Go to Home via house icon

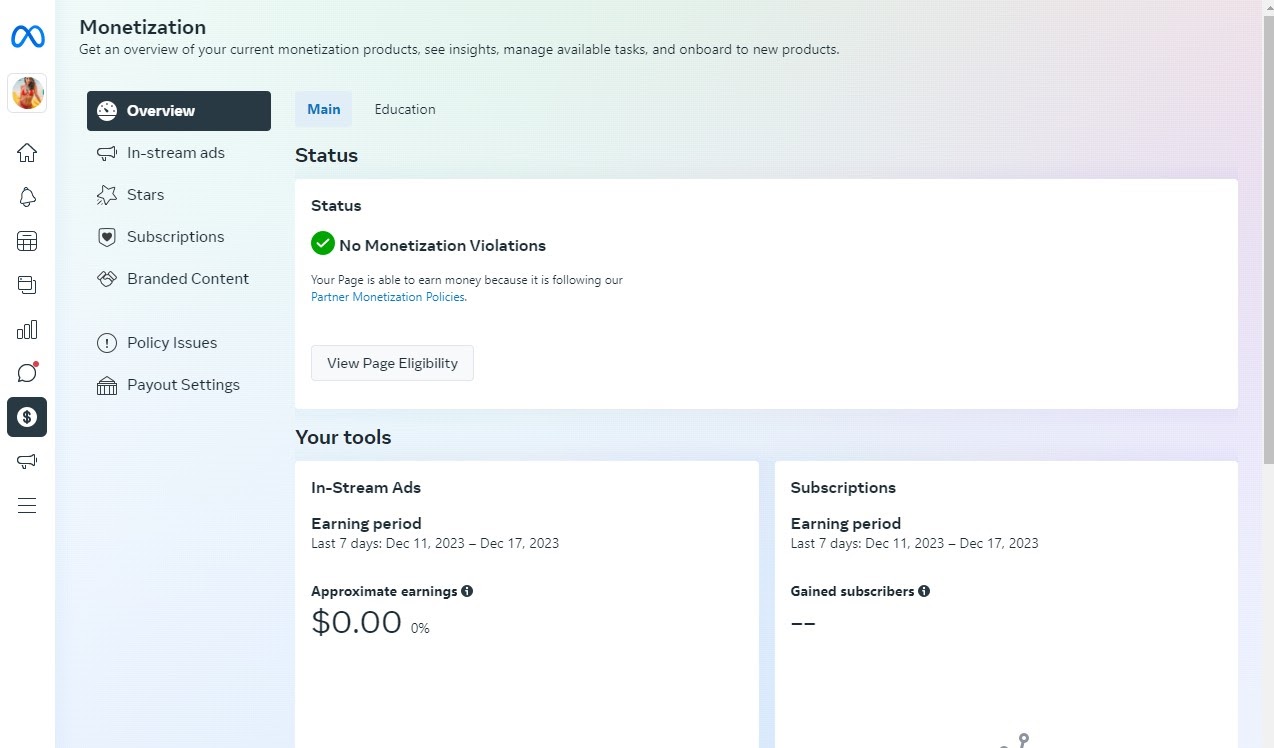click(27, 153)
